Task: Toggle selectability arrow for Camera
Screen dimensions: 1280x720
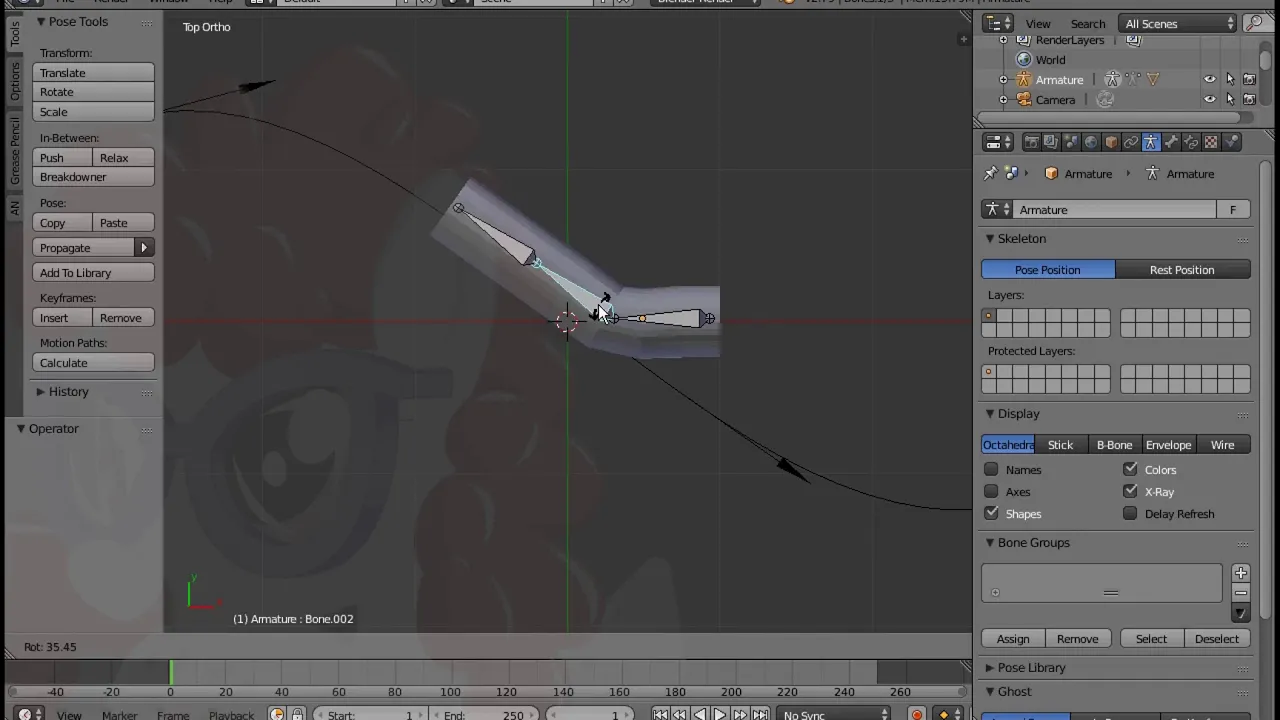Action: pos(1230,99)
